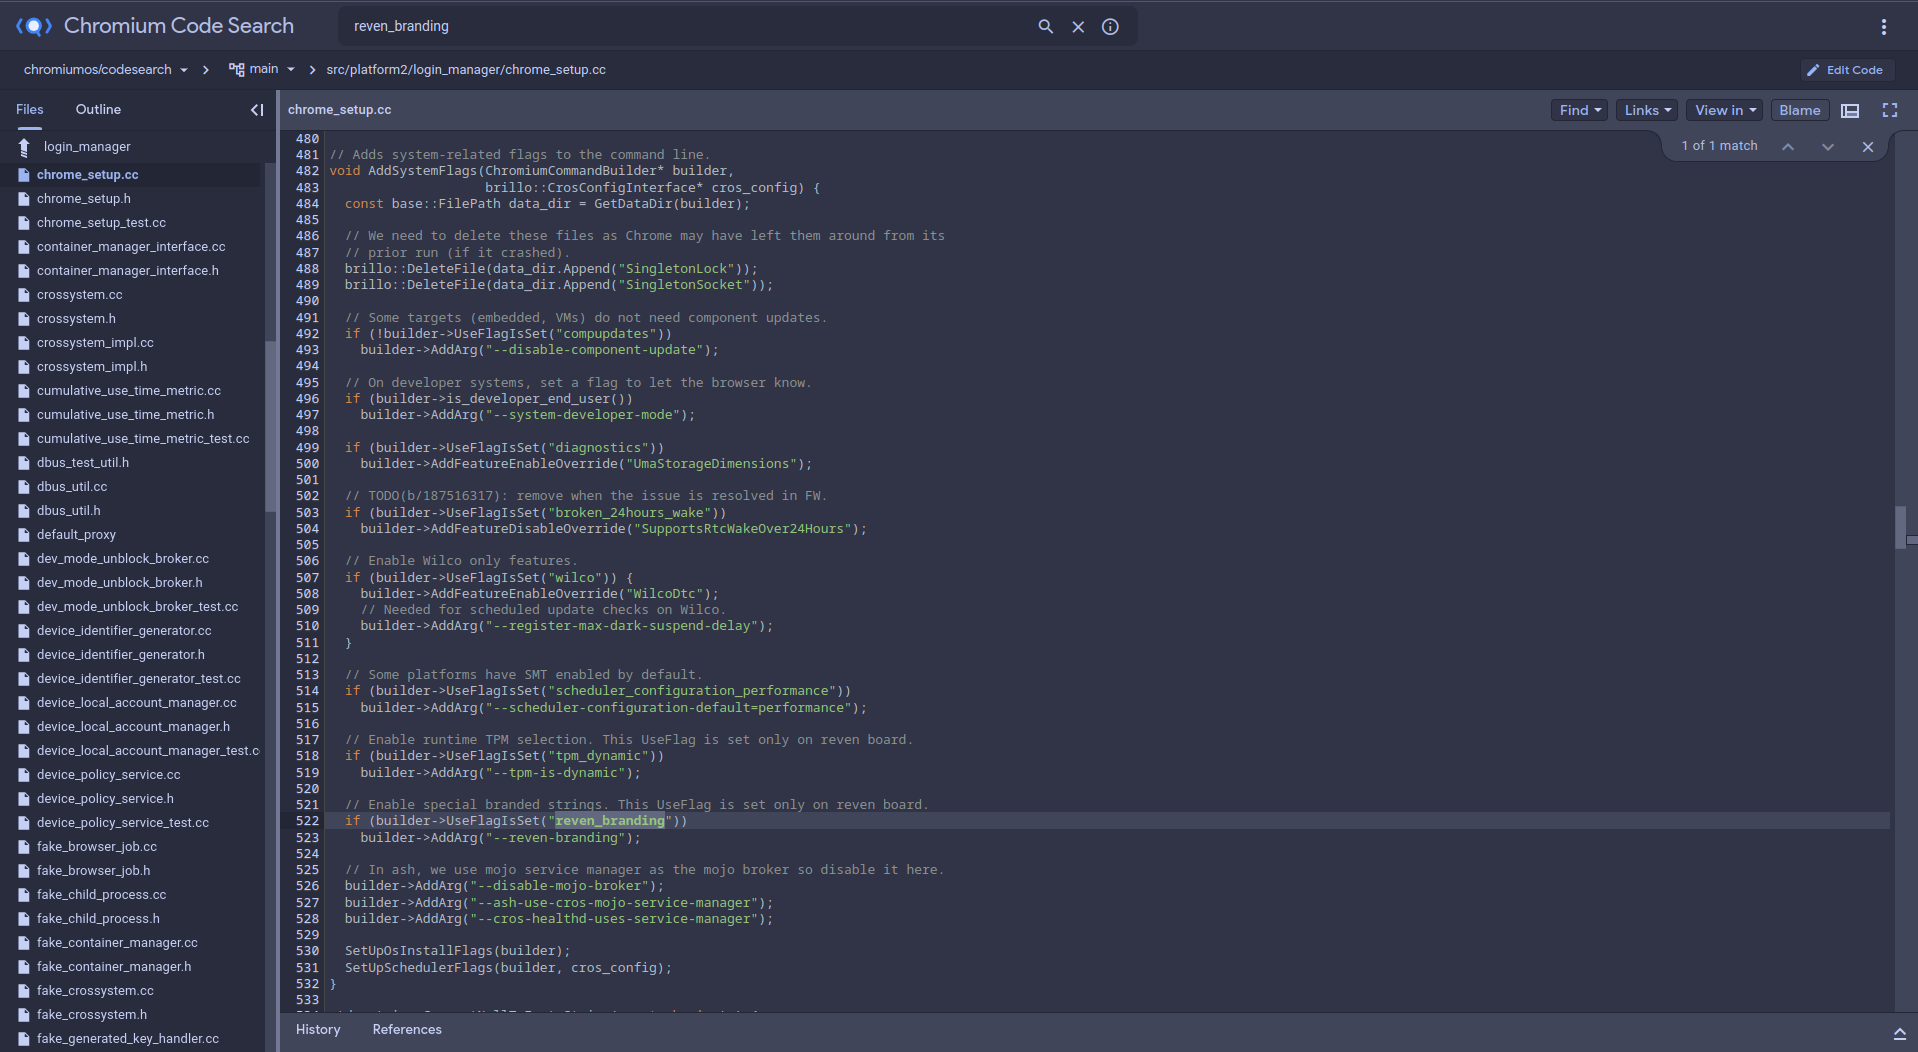Click the highlighted reven_branding match
This screenshot has height=1052, width=1918.
[x=610, y=821]
